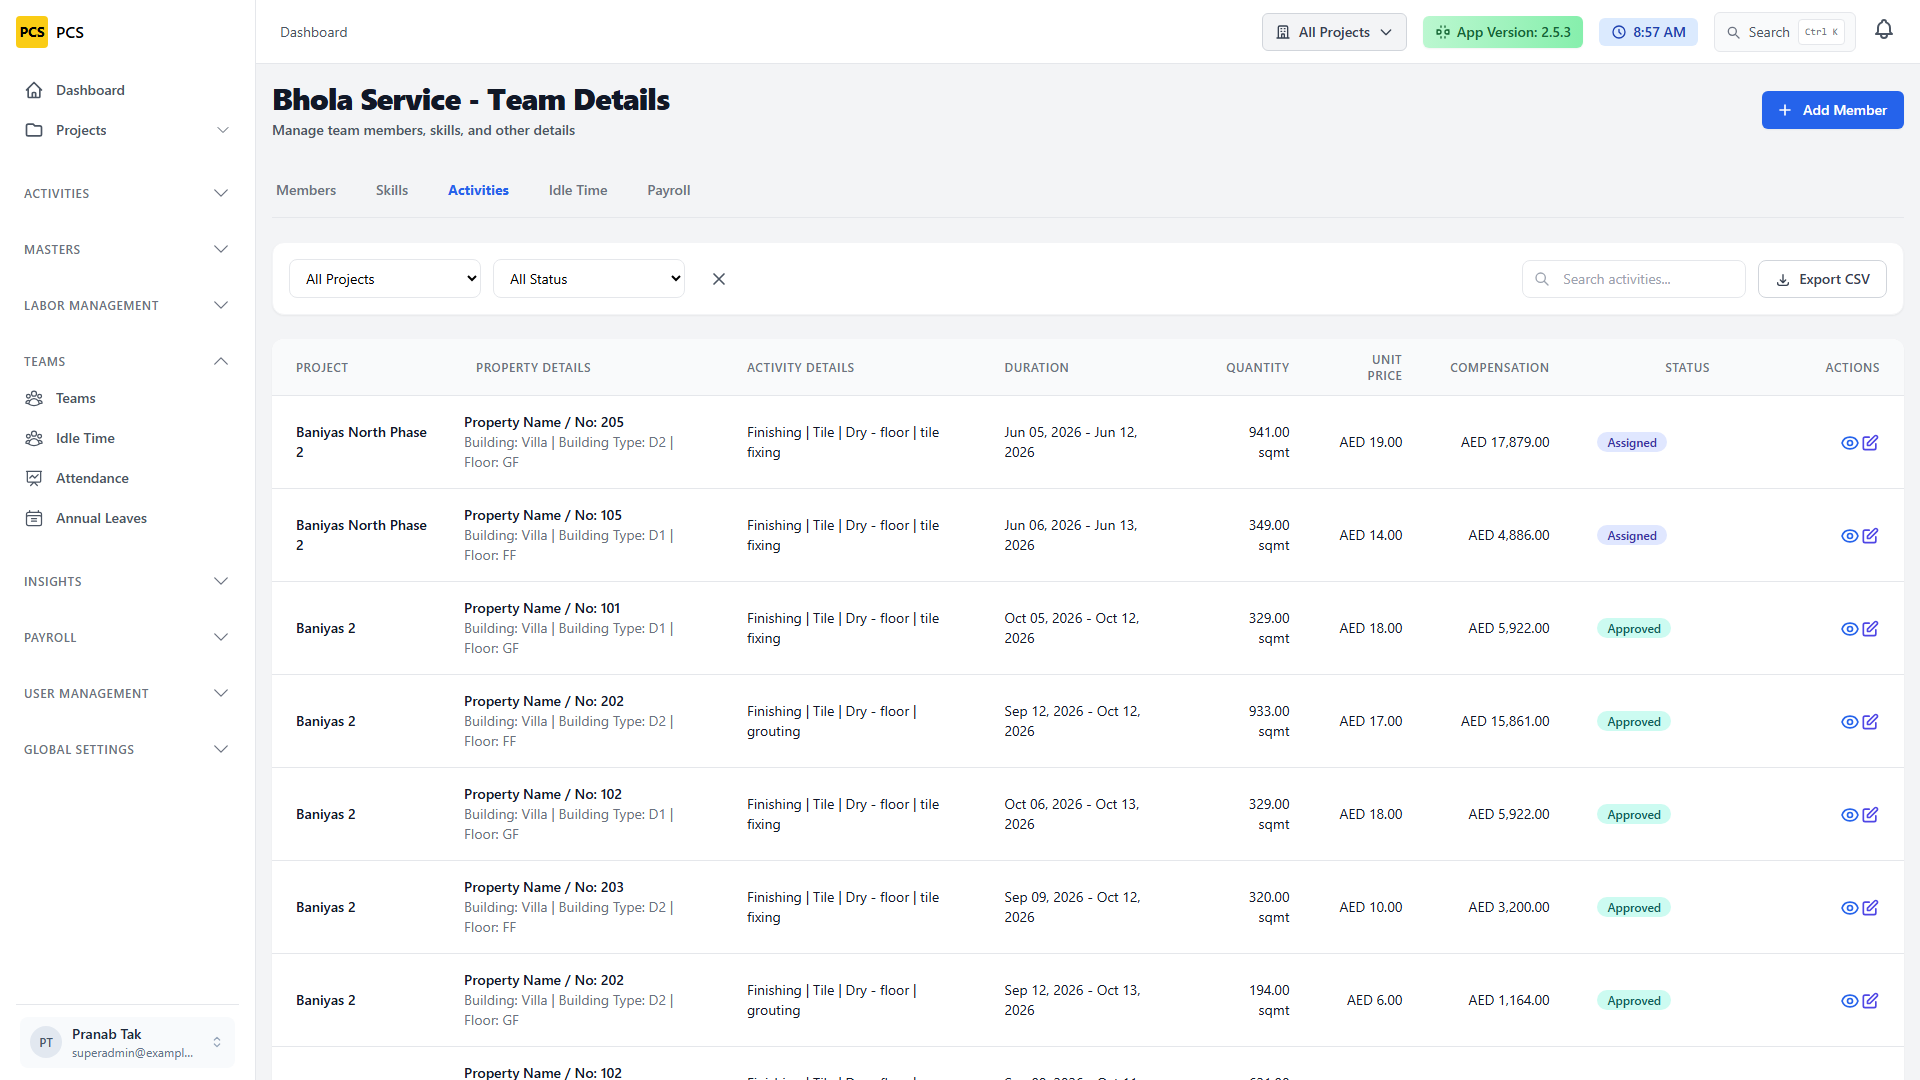View the Property No: 203 activity
The image size is (1920, 1080).
click(x=1849, y=908)
